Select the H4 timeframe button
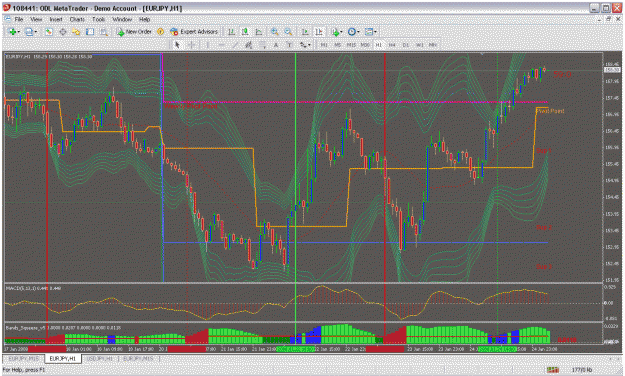The image size is (625, 376). (392, 45)
